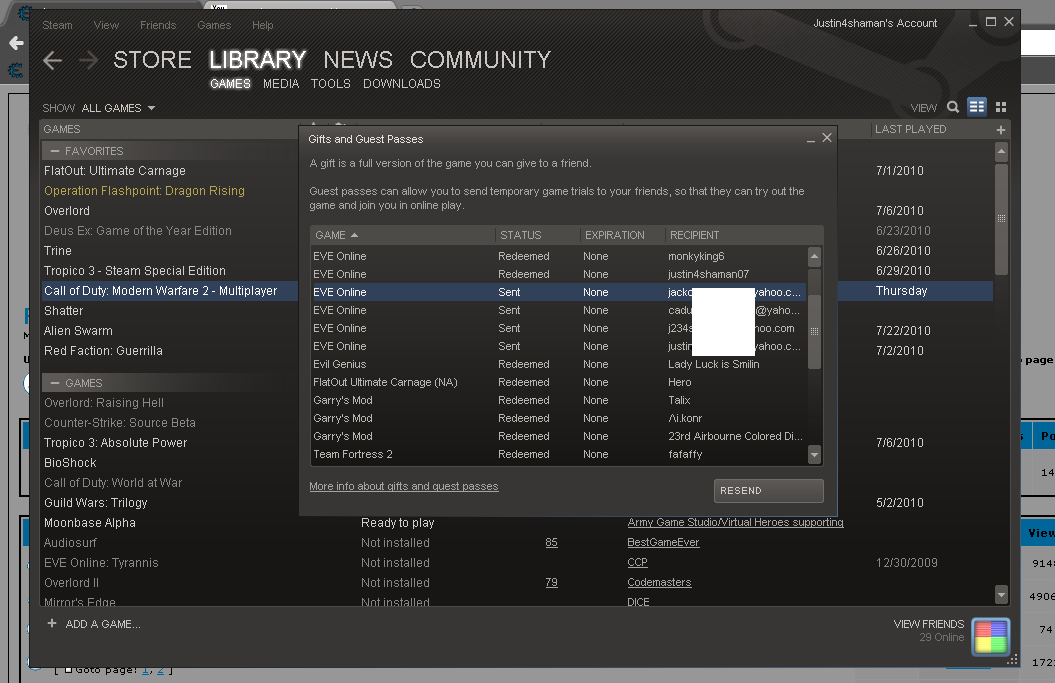Collapse the Games category section
The height and width of the screenshot is (683, 1055).
54,383
